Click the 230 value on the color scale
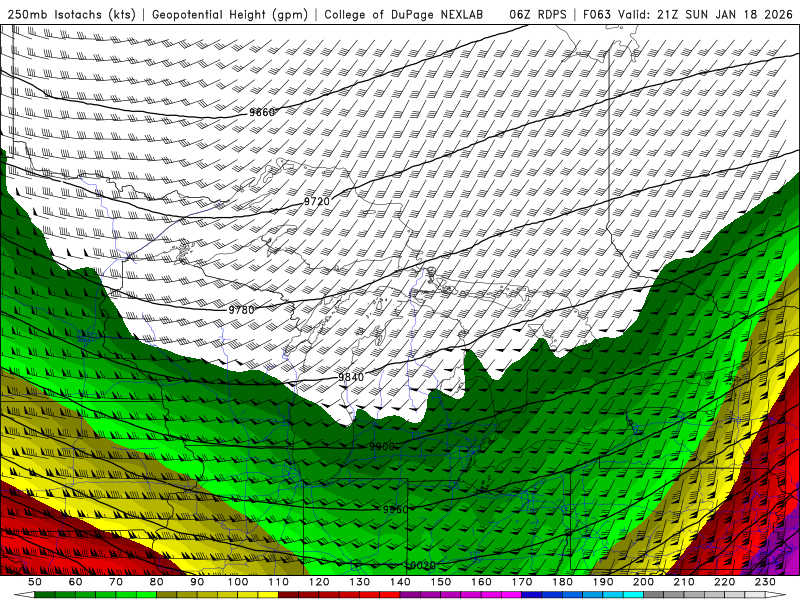The width and height of the screenshot is (800, 600). [765, 582]
